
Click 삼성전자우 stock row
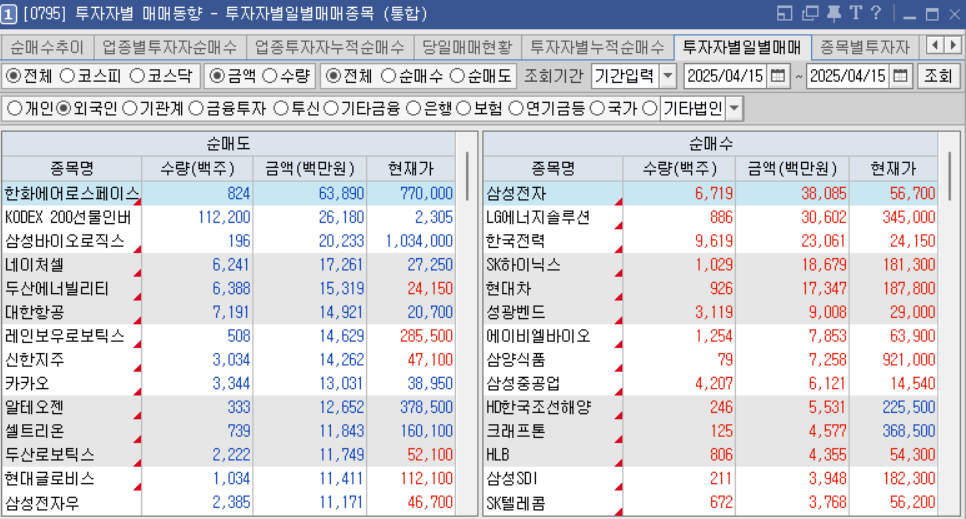[229, 503]
